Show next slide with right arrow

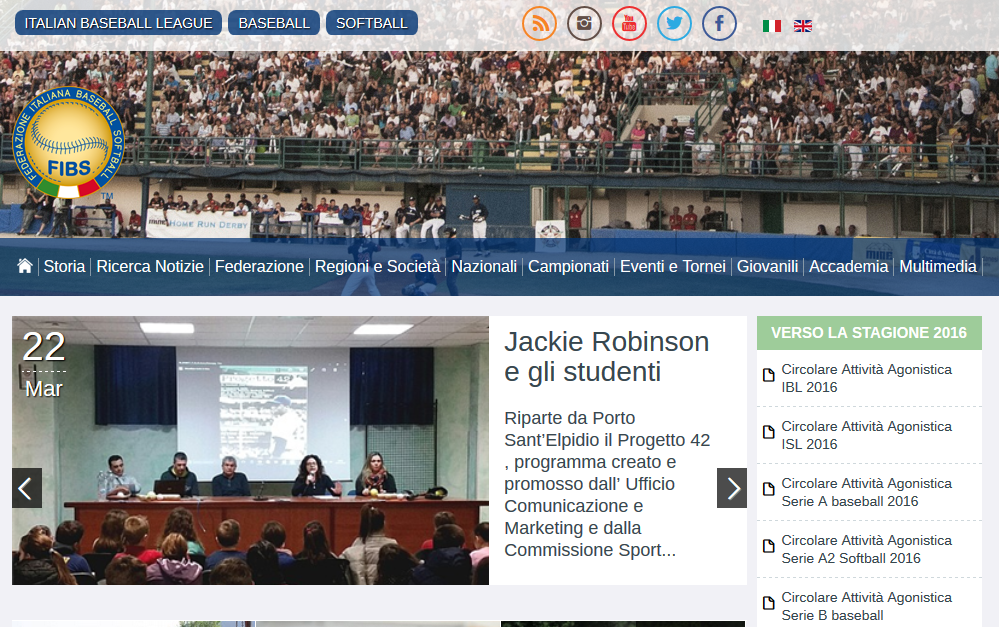(x=732, y=488)
